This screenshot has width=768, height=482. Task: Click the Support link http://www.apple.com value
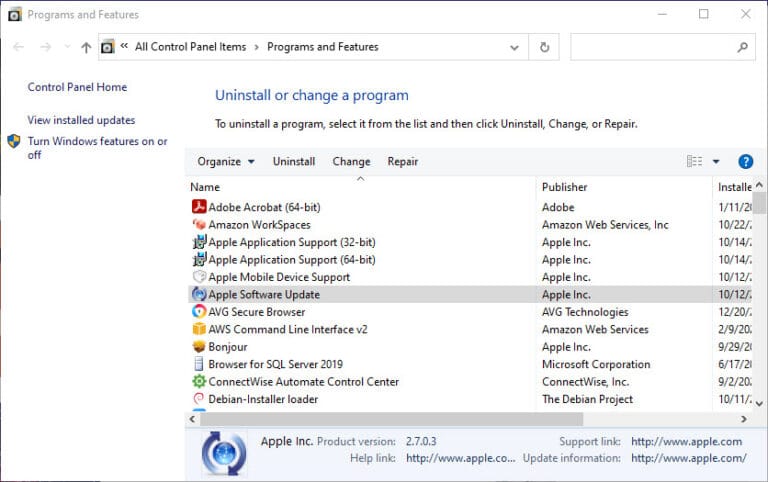pos(686,441)
